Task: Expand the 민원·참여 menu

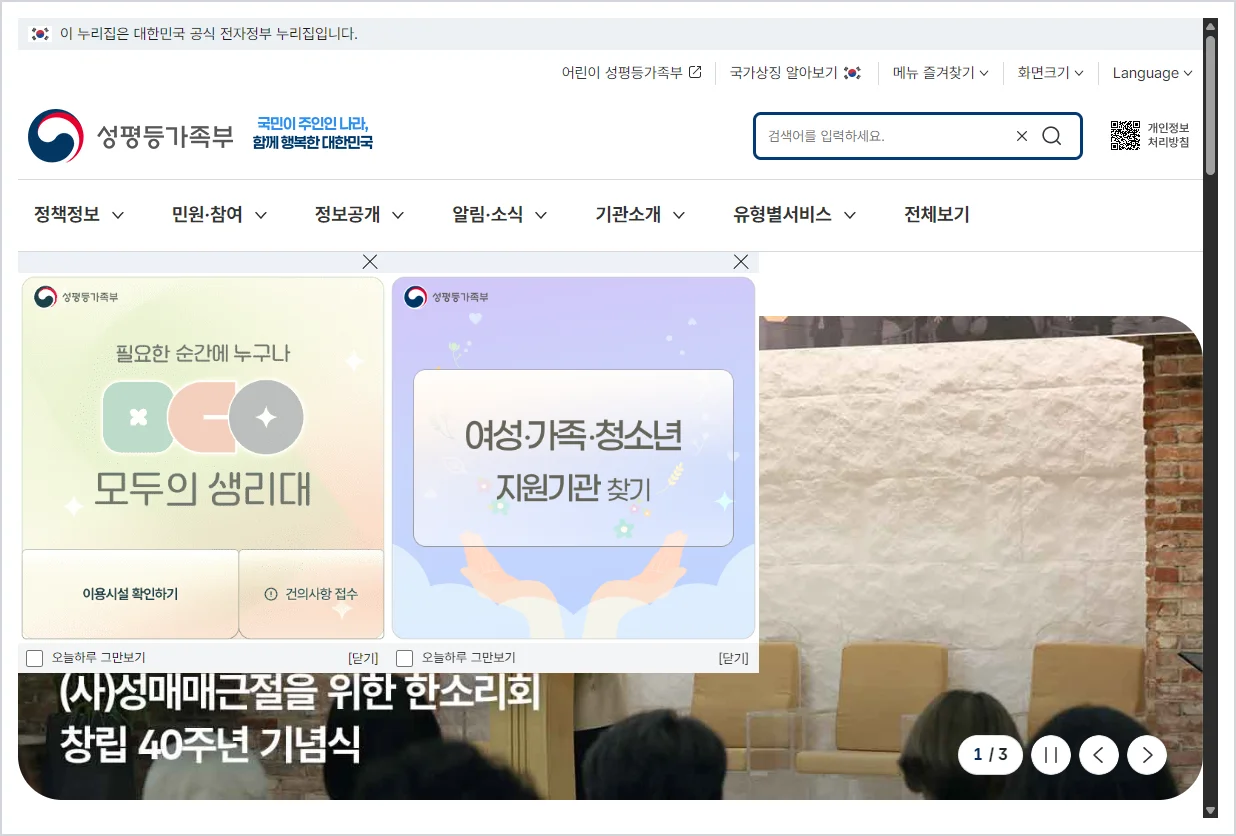Action: pyautogui.click(x=219, y=214)
